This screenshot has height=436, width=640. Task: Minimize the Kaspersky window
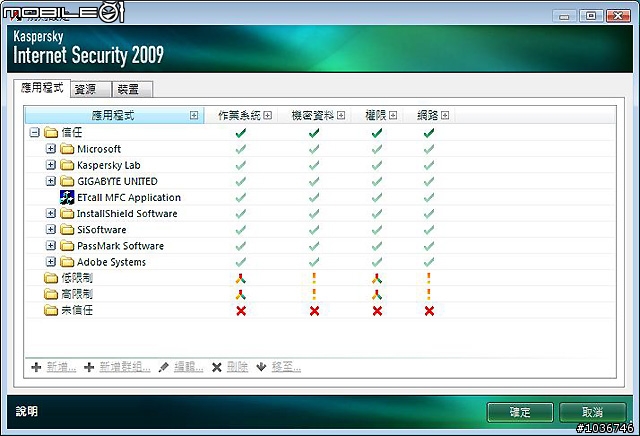564,16
